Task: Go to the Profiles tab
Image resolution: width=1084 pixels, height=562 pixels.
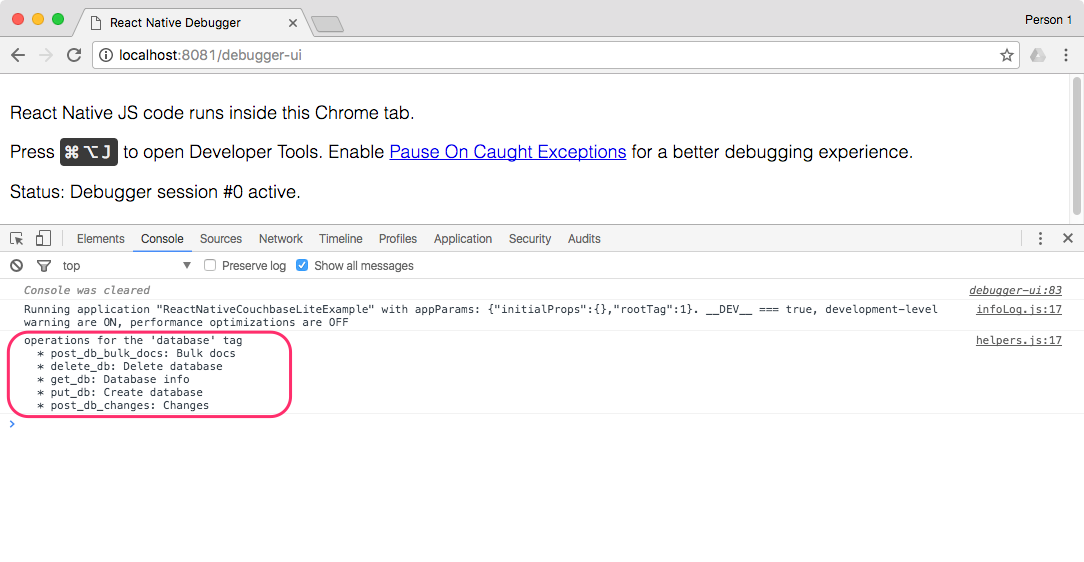Action: pos(398,238)
